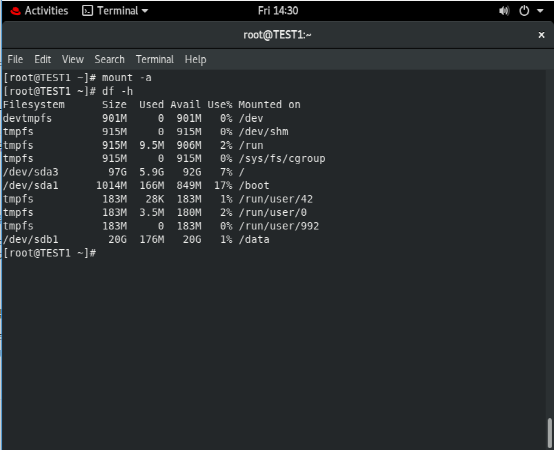The width and height of the screenshot is (554, 450).
Task: Click the /dev/sdb1 line in df output
Action: [136, 239]
